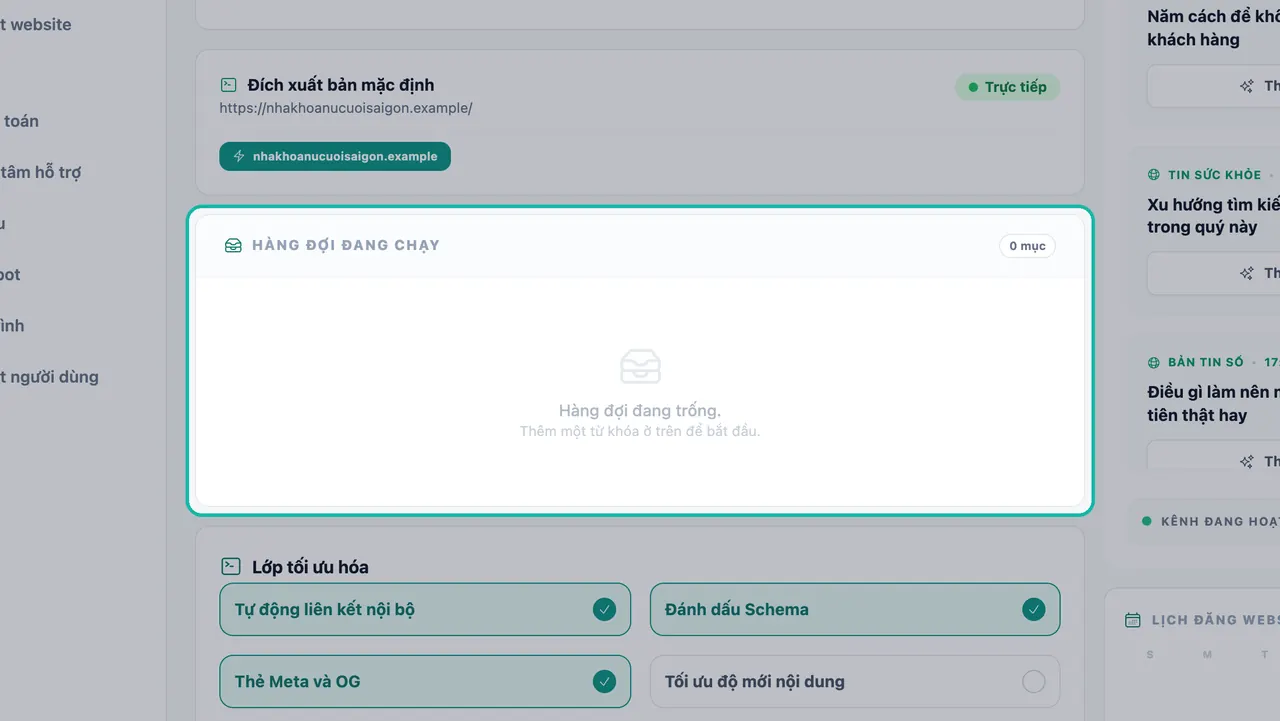Open the https://nhakhoanucuoisaigon.example/ URL text
The image size is (1280, 721).
[346, 107]
